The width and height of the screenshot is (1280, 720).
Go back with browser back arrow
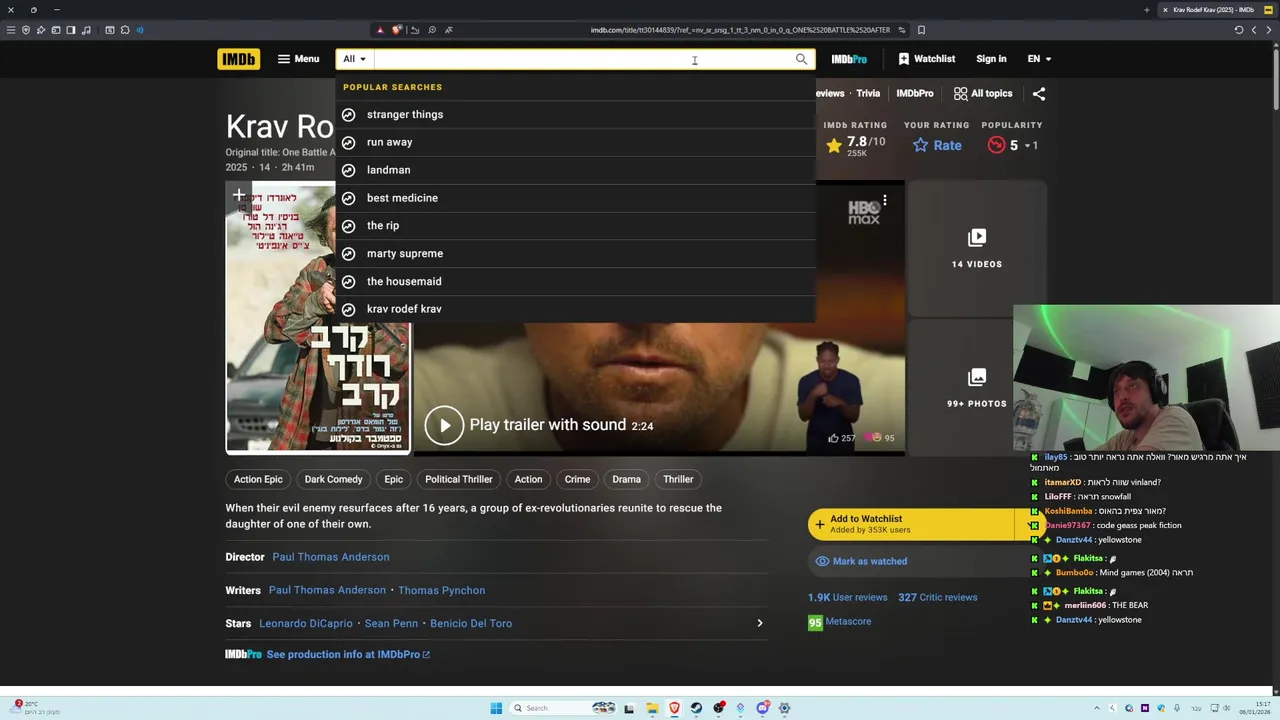click(x=1254, y=30)
